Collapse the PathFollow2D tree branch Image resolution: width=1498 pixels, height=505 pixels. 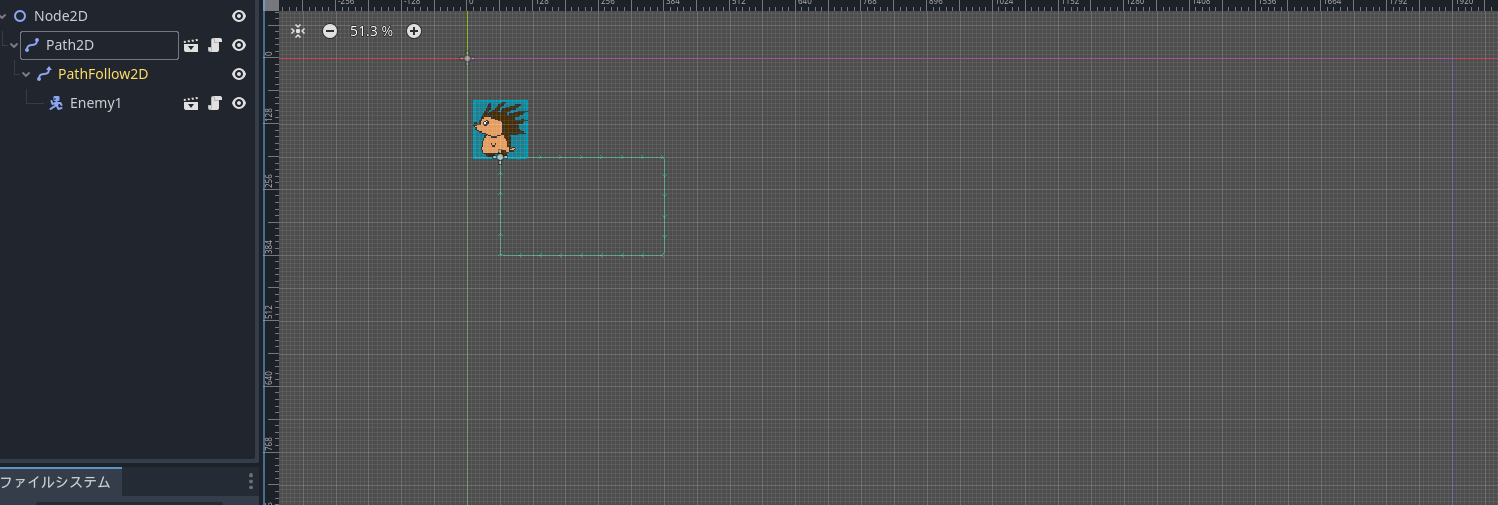tap(26, 74)
